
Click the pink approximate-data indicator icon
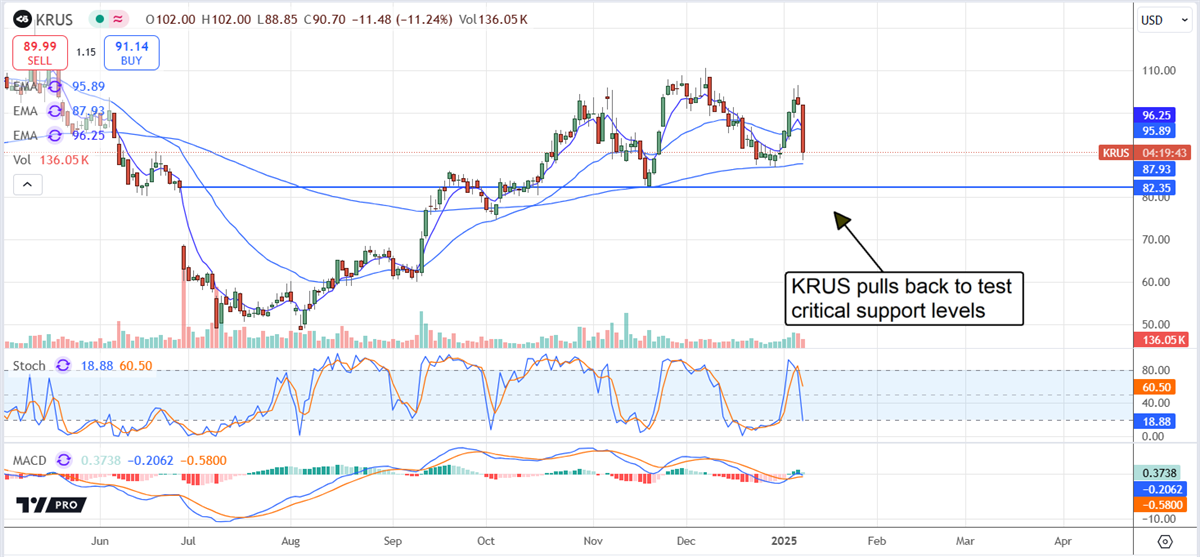click(120, 19)
